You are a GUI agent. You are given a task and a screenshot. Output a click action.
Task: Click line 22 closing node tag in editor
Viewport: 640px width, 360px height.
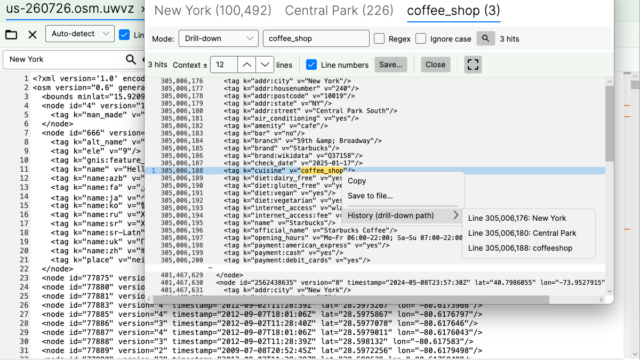[57, 269]
